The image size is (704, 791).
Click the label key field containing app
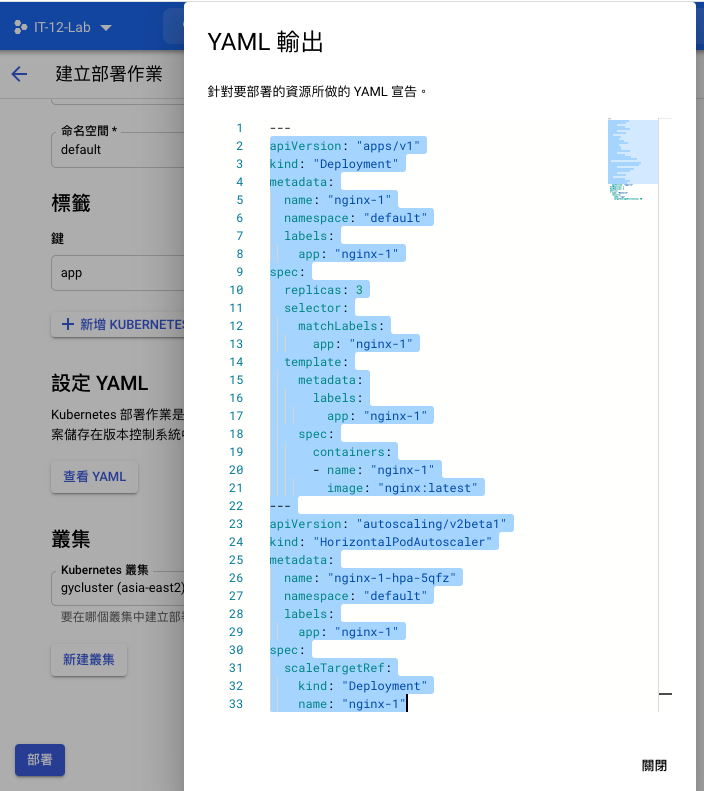118,273
